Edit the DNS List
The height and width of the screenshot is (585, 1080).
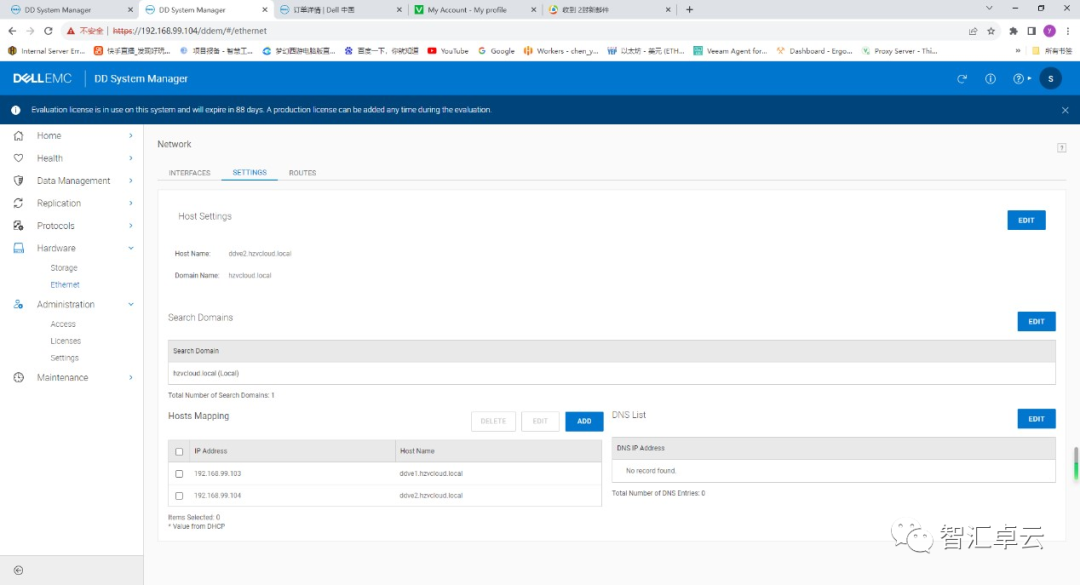1037,419
